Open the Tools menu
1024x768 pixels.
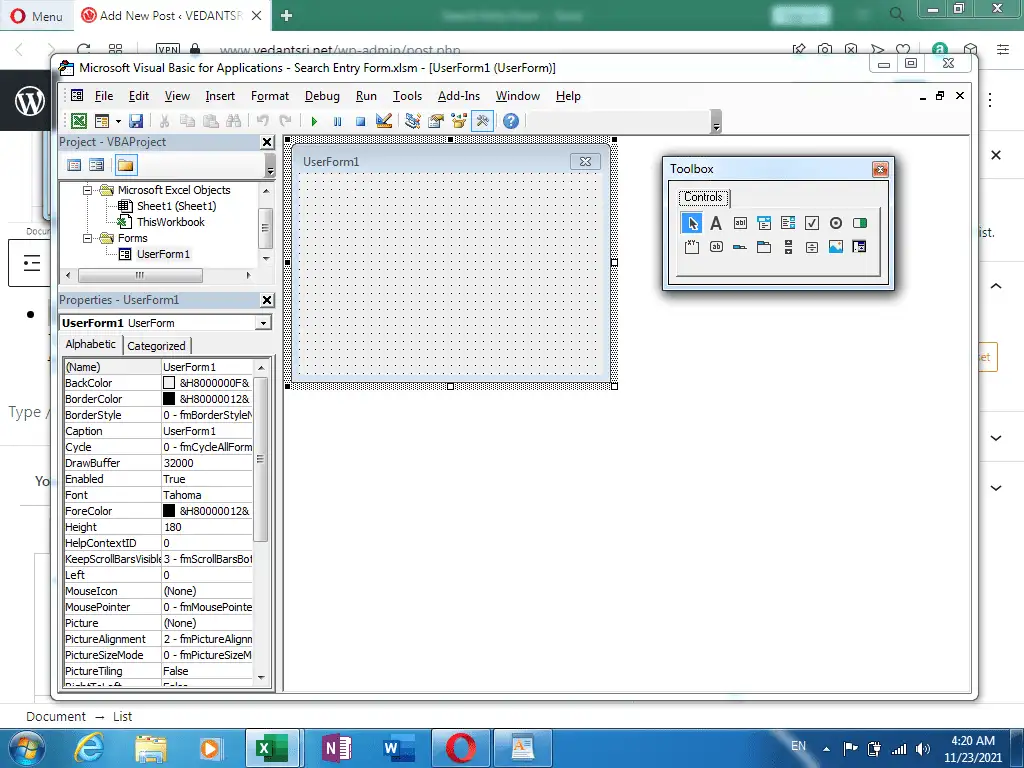click(x=407, y=96)
